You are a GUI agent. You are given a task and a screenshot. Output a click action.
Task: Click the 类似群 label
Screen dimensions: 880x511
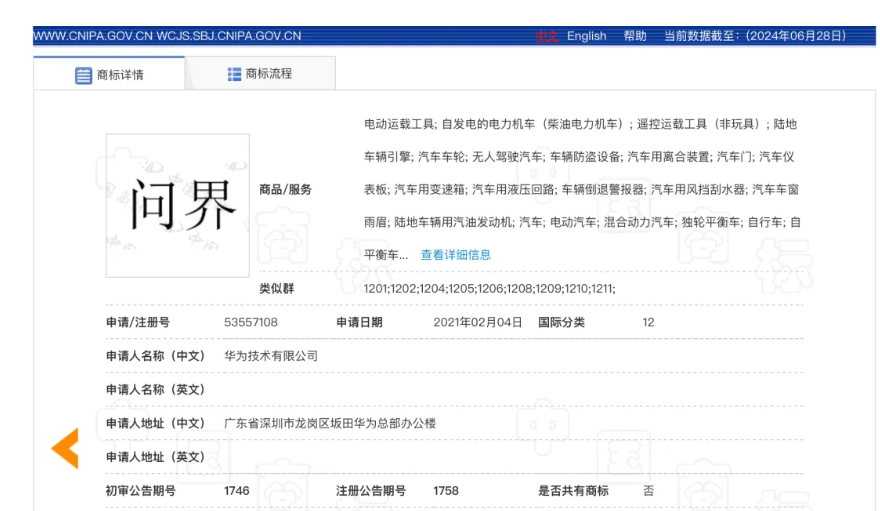[x=277, y=288]
